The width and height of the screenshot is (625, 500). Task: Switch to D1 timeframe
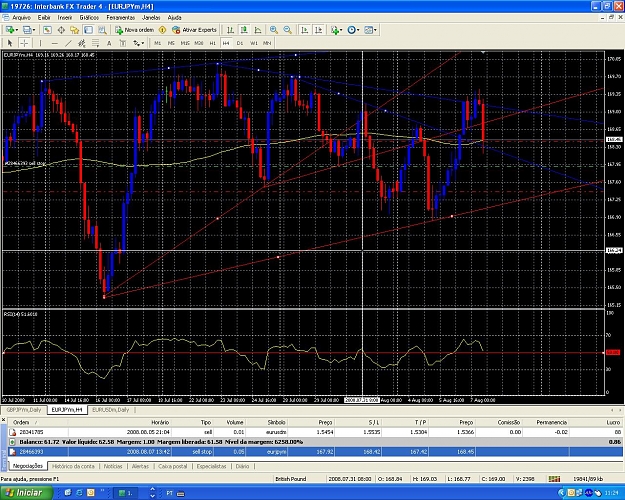(x=240, y=43)
